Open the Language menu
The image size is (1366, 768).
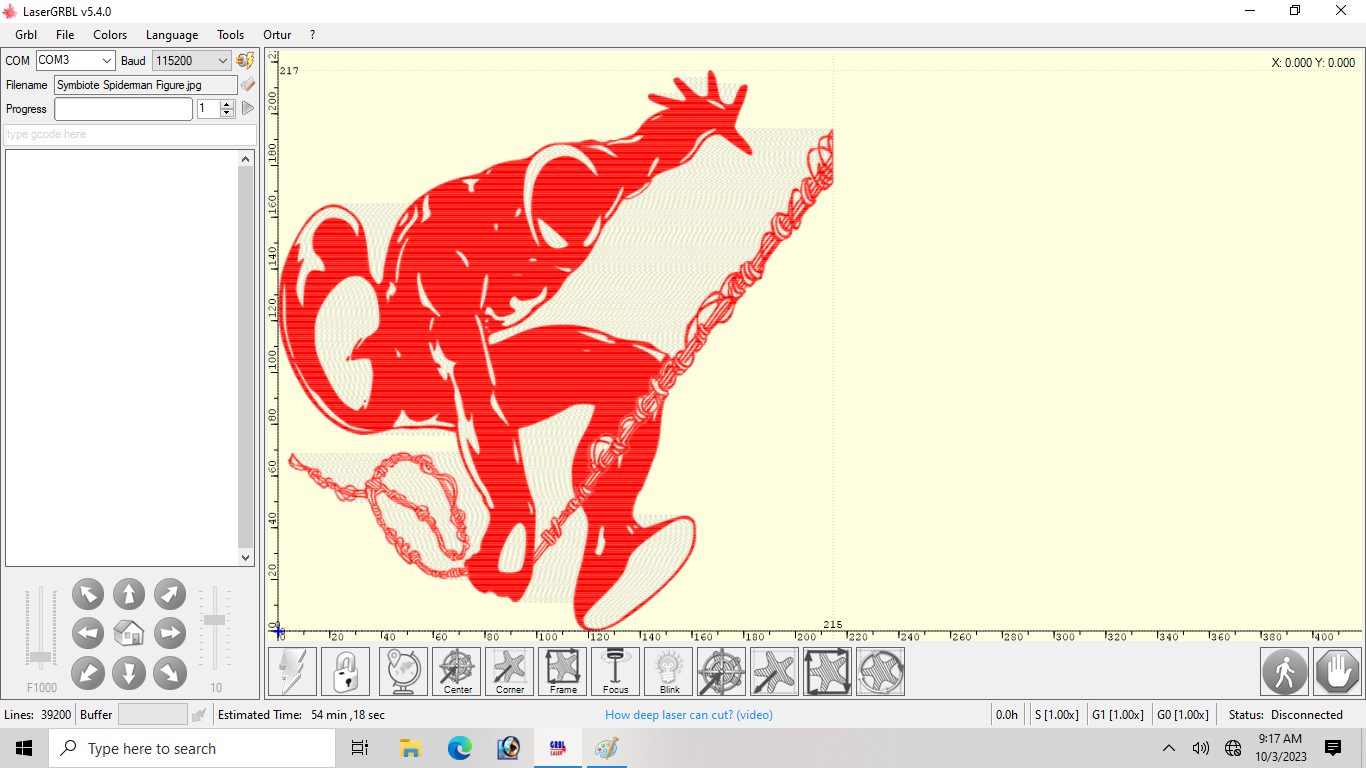(x=172, y=35)
